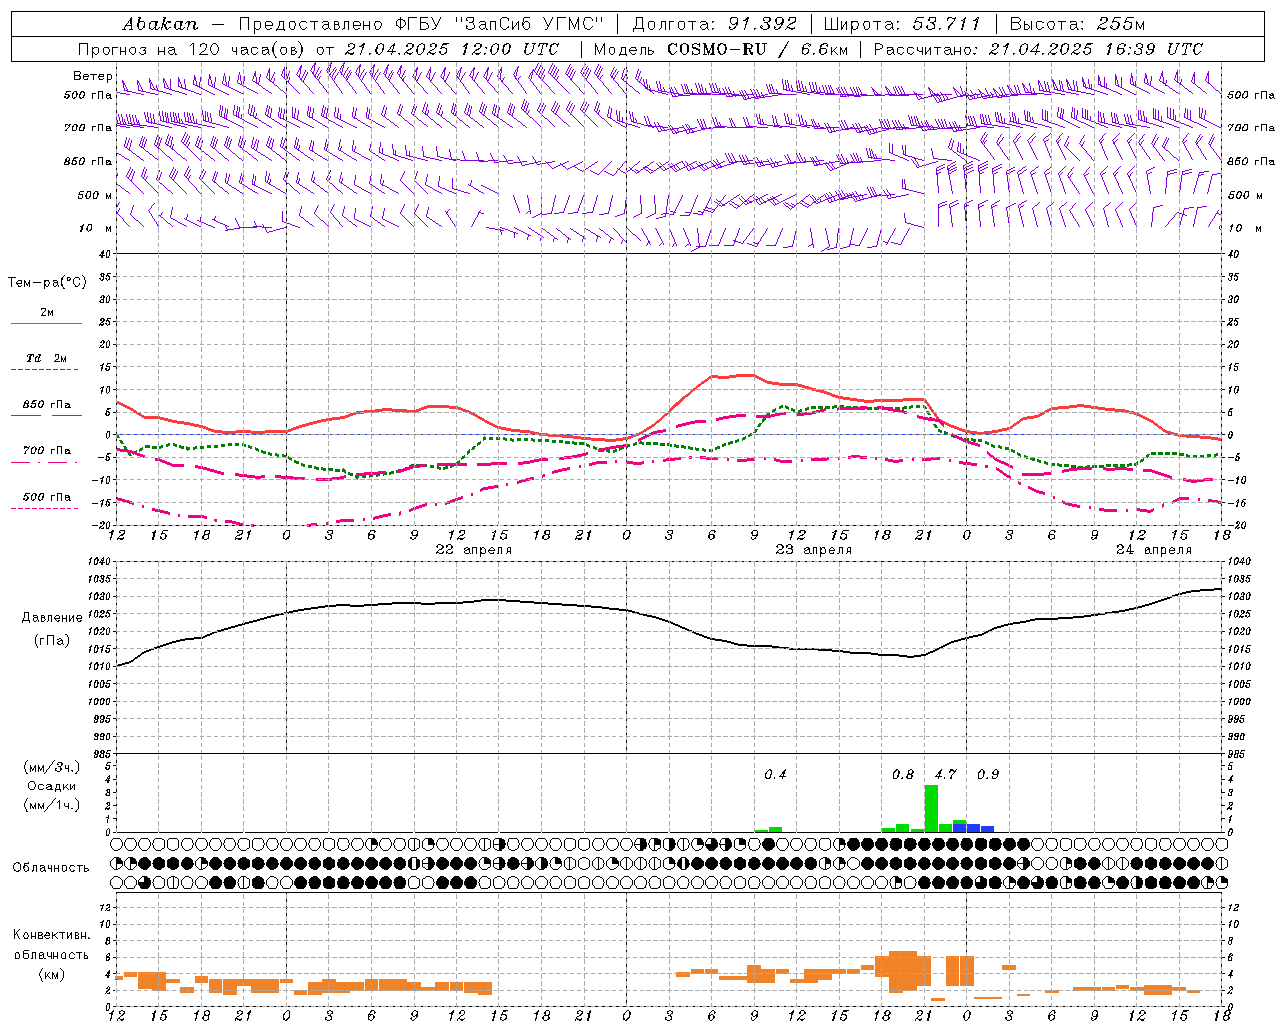The height and width of the screenshot is (1024, 1280).
Task: Click the "24 апреля" date label
Action: point(1154,550)
